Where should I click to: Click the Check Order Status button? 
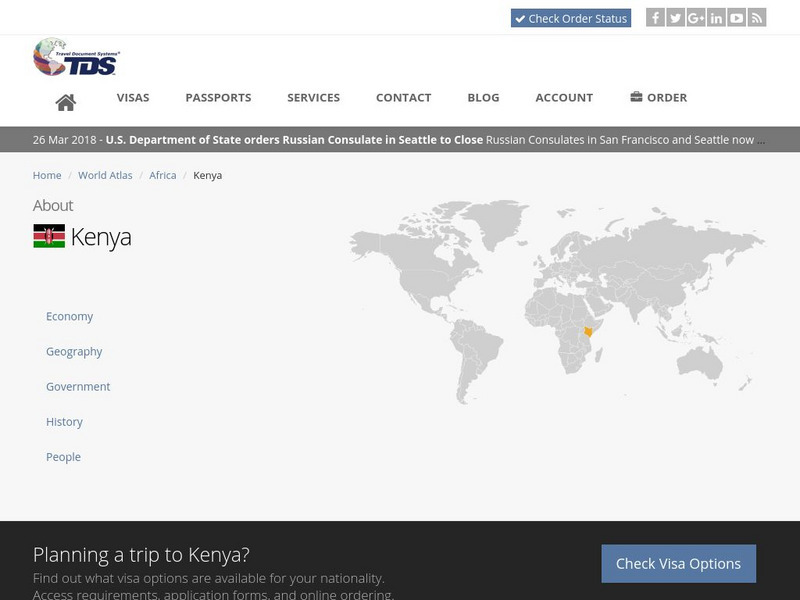tap(571, 18)
